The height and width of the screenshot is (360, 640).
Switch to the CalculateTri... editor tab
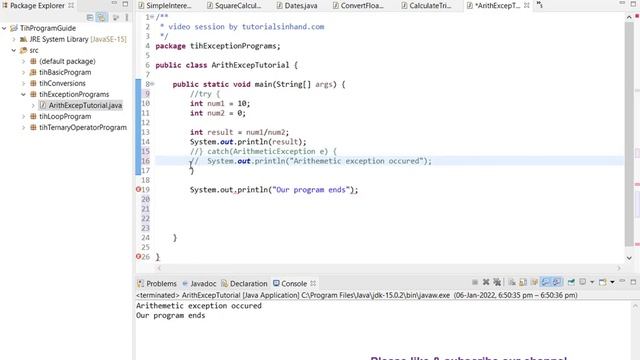point(426,6)
